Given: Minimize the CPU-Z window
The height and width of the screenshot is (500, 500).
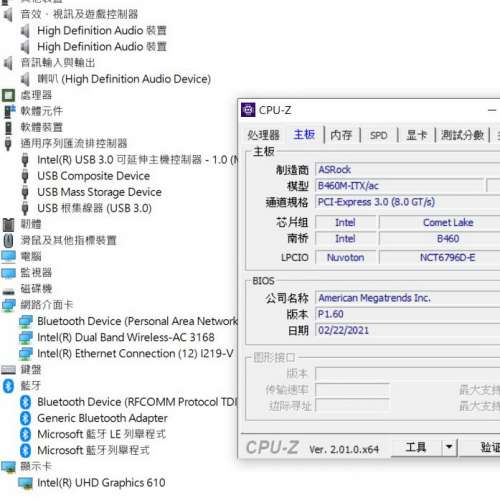Looking at the screenshot, I should pos(492,110).
